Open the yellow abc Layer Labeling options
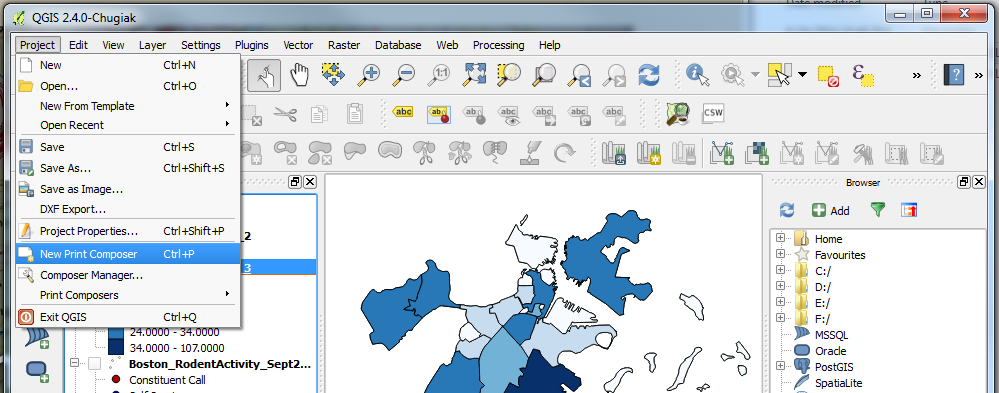The width and height of the screenshot is (999, 393). point(403,112)
